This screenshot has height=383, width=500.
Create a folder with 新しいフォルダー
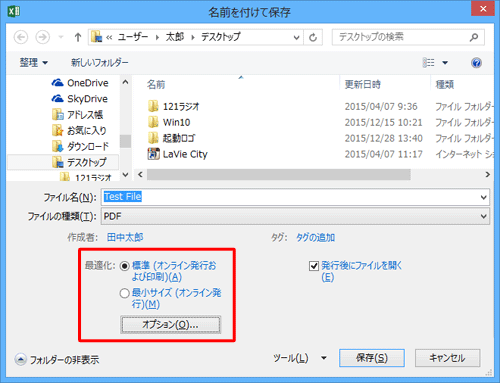(99, 62)
